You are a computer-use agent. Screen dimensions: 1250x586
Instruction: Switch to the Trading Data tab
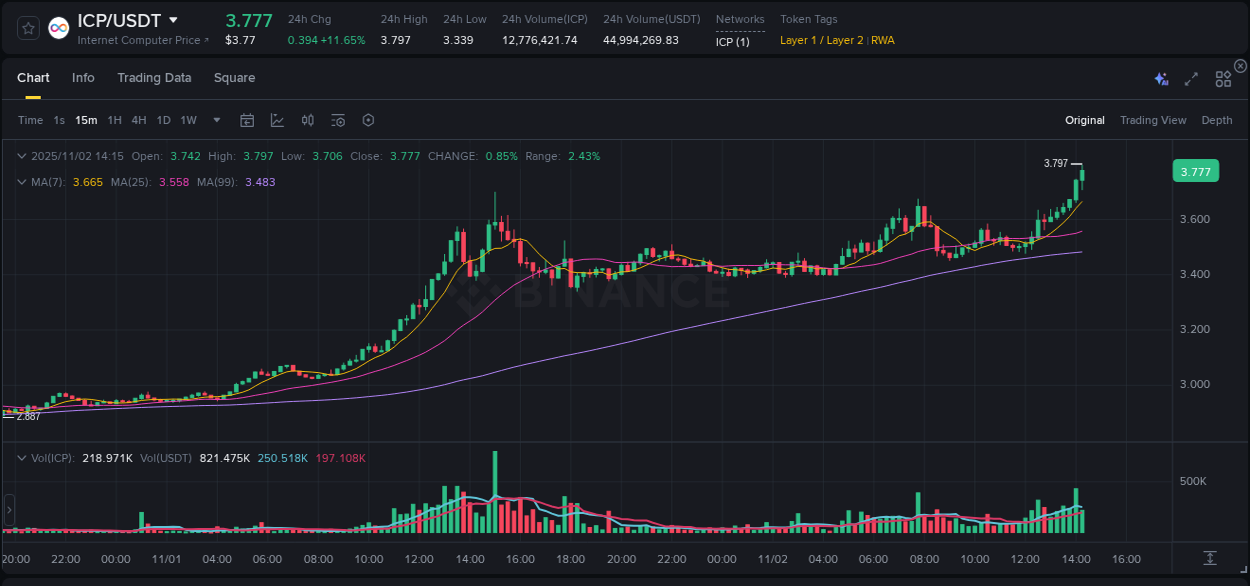tap(154, 78)
